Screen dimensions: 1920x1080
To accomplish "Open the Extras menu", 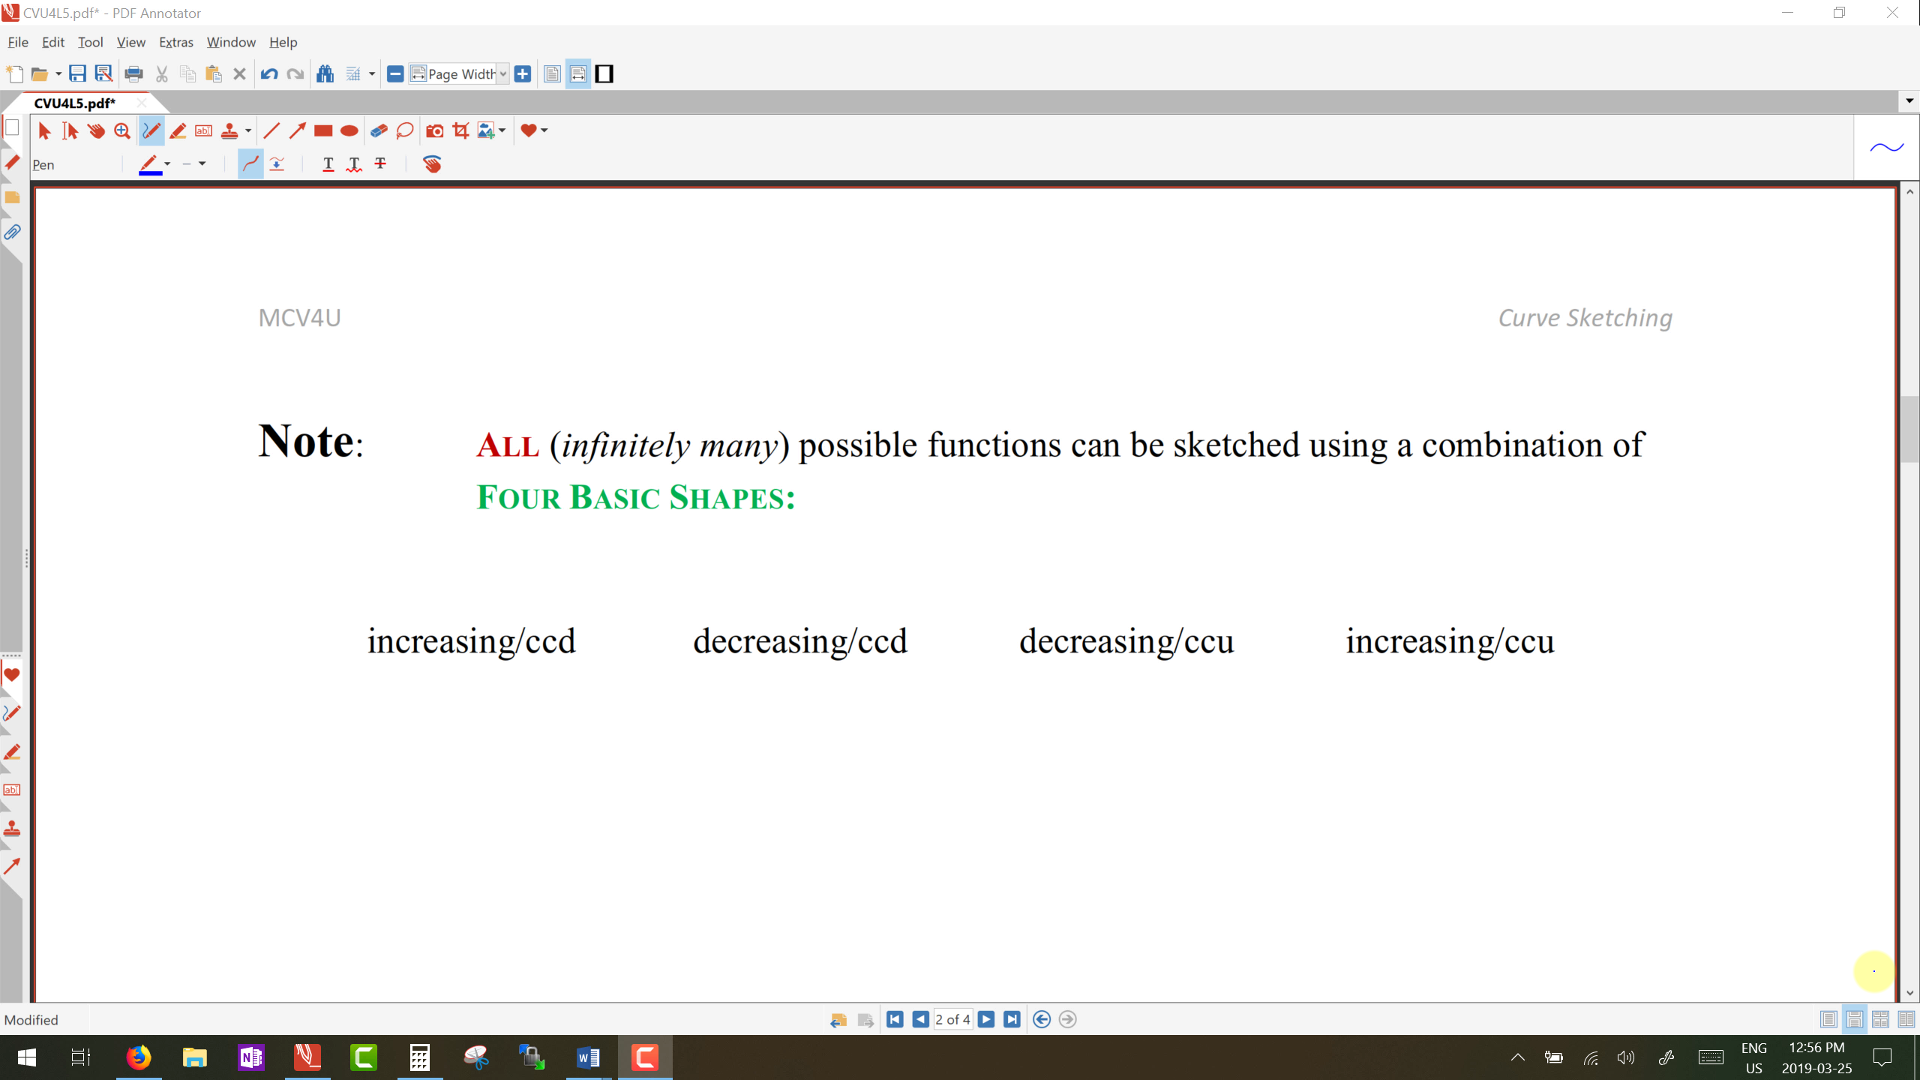I will [176, 42].
